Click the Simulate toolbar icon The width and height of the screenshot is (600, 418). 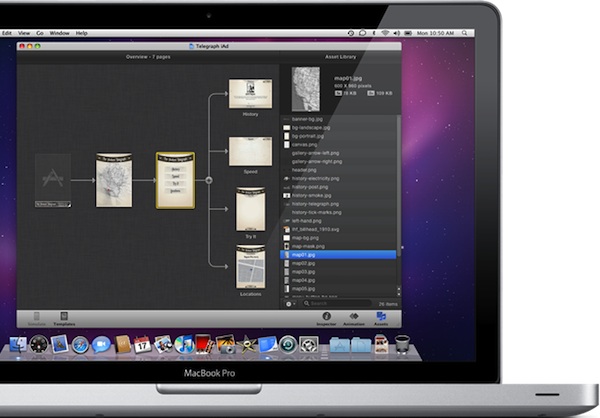(37, 318)
